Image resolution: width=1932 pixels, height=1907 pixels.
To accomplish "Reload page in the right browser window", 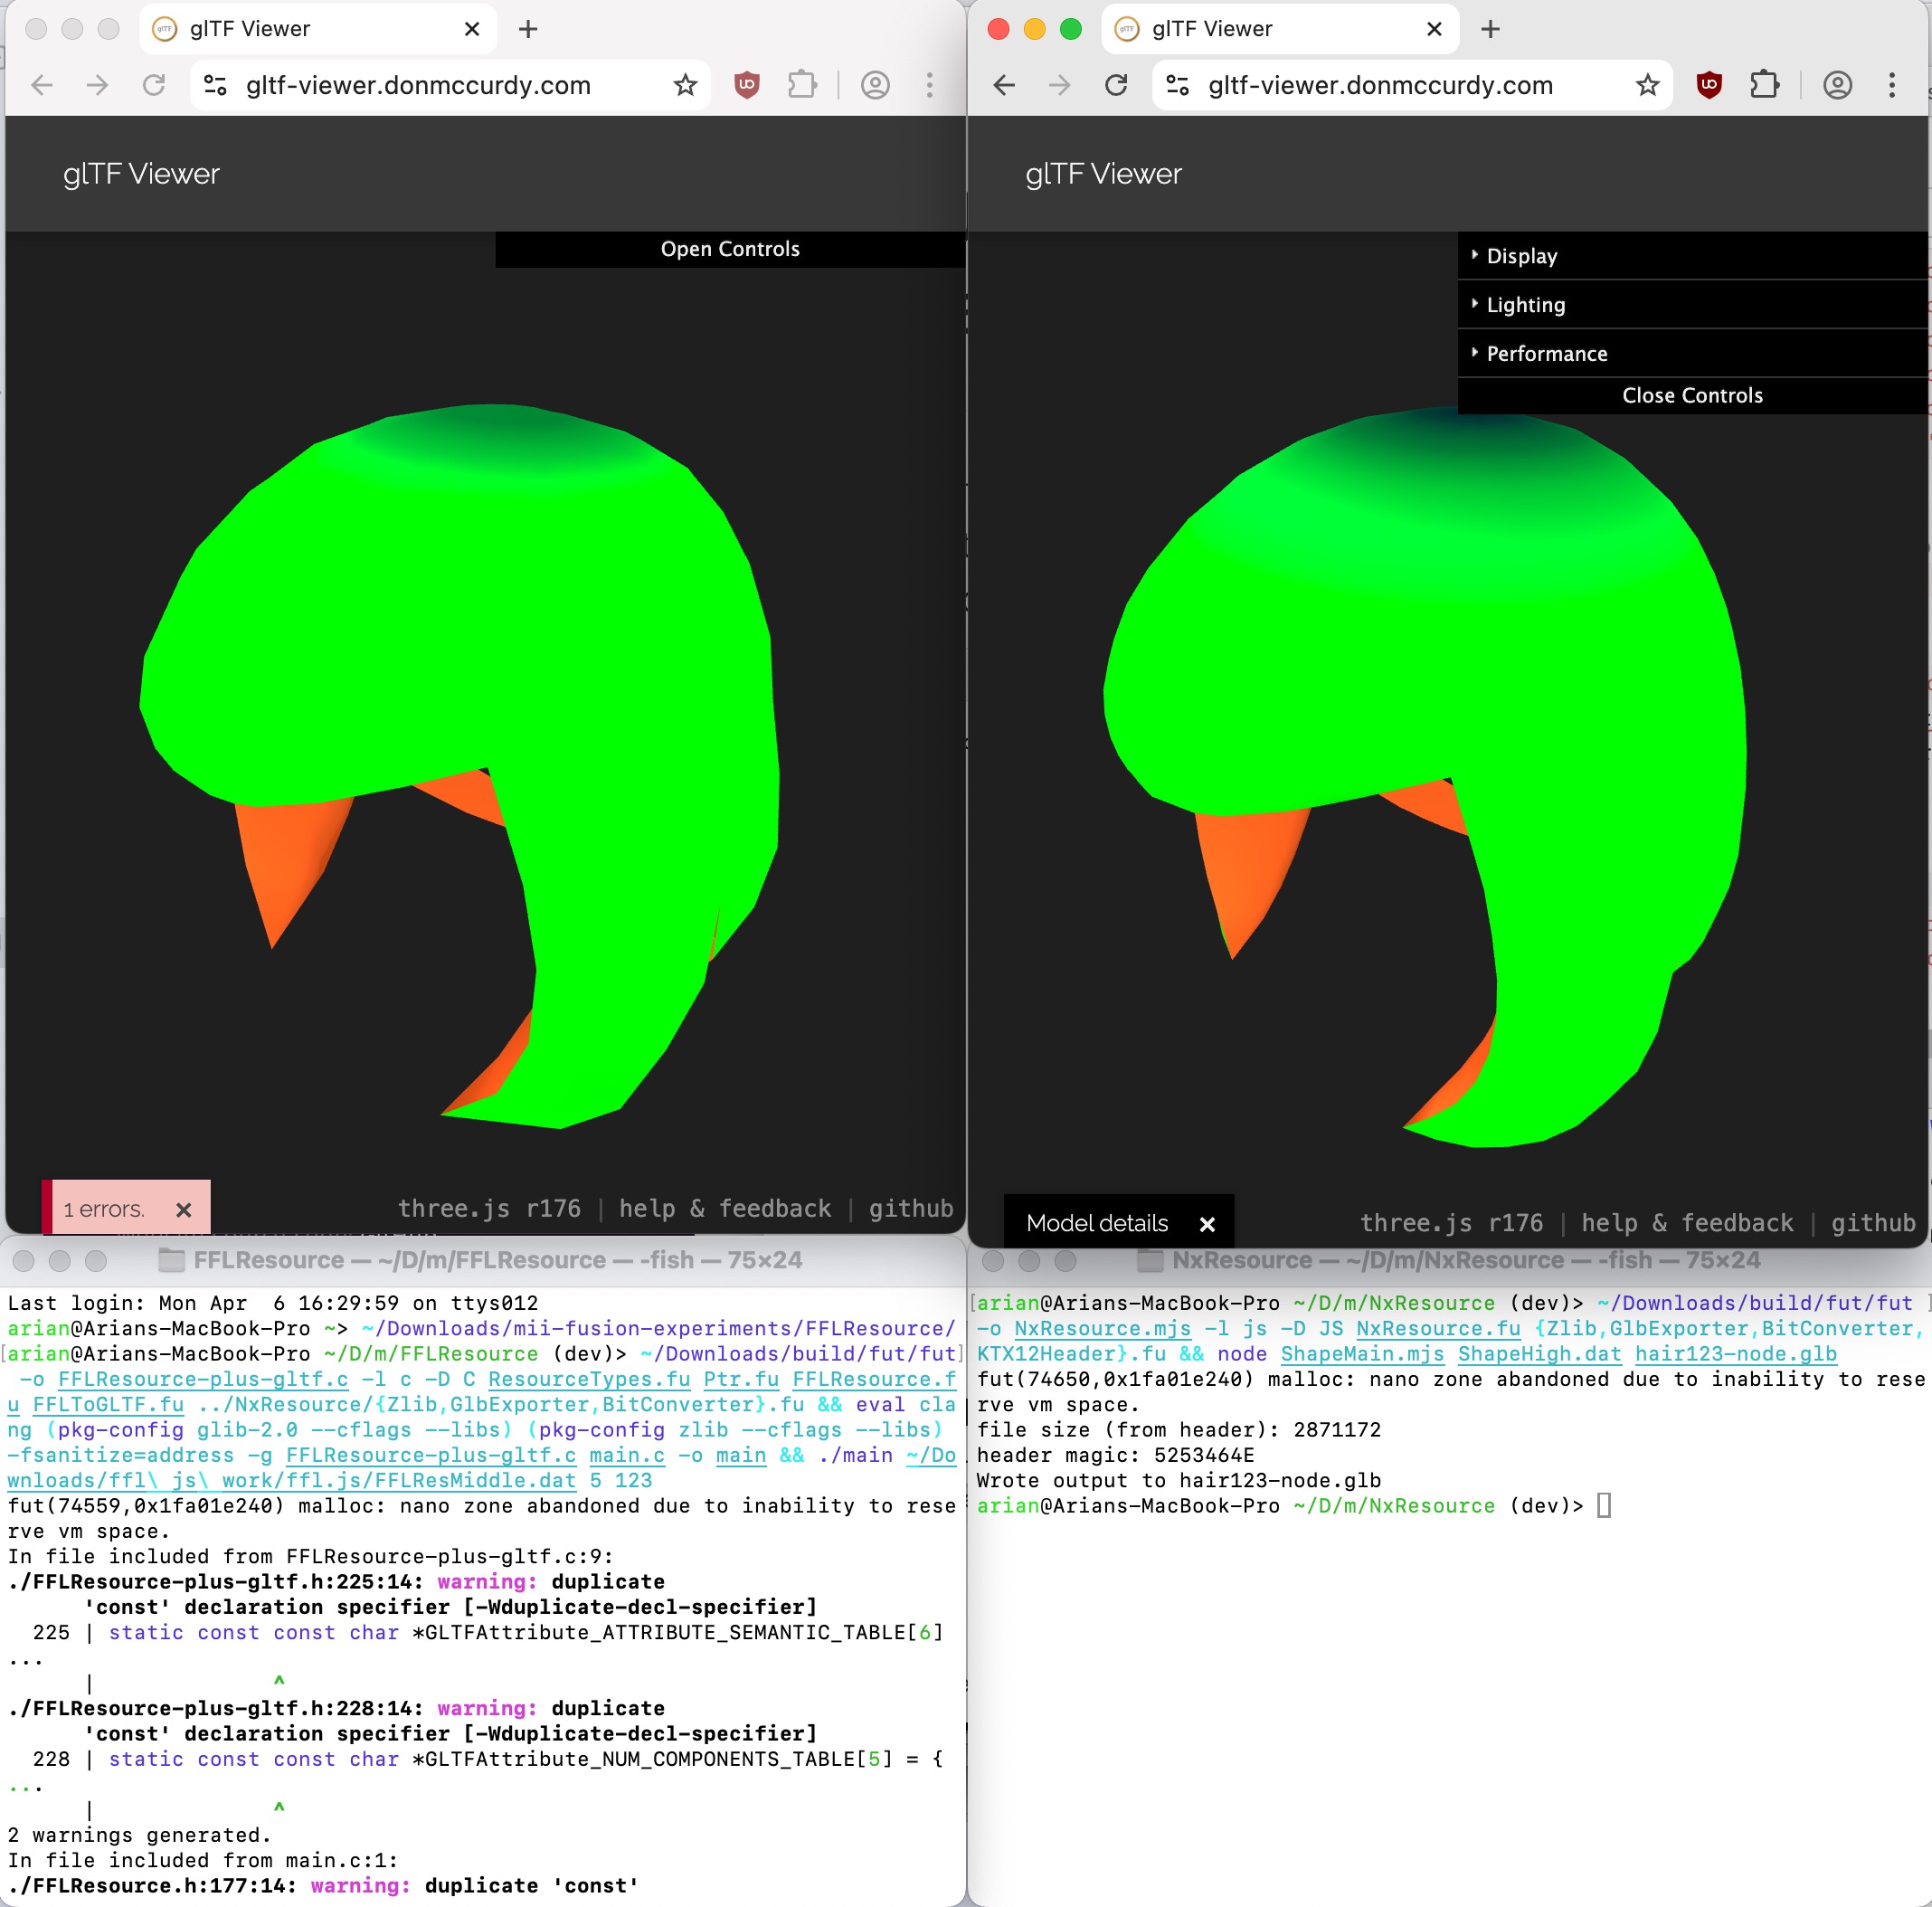I will click(1116, 85).
